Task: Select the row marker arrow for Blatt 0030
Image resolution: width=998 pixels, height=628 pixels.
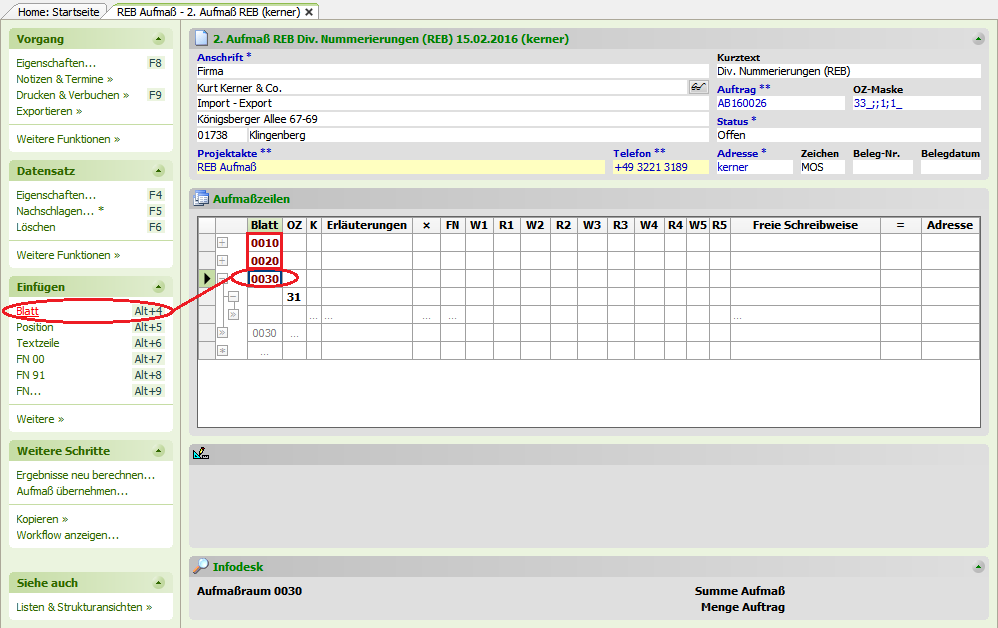Action: coord(207,279)
